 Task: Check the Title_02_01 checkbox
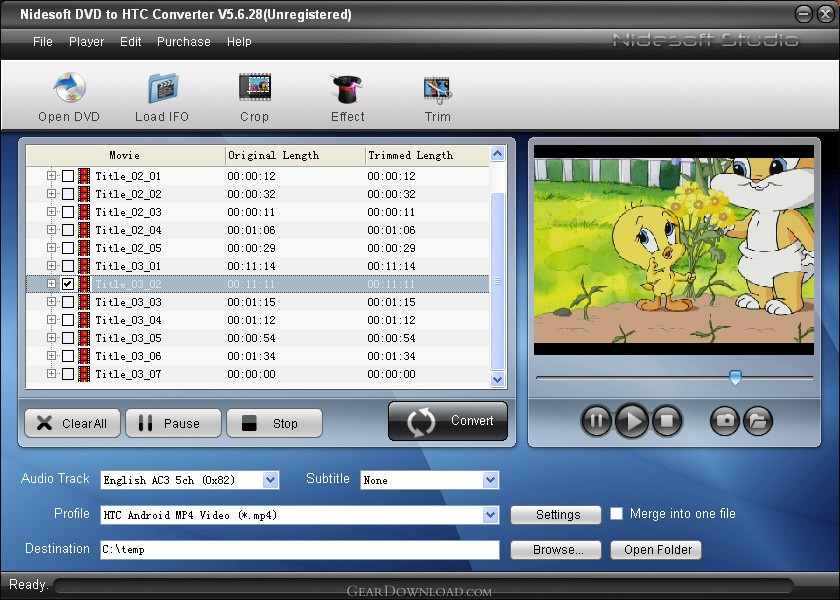(68, 176)
